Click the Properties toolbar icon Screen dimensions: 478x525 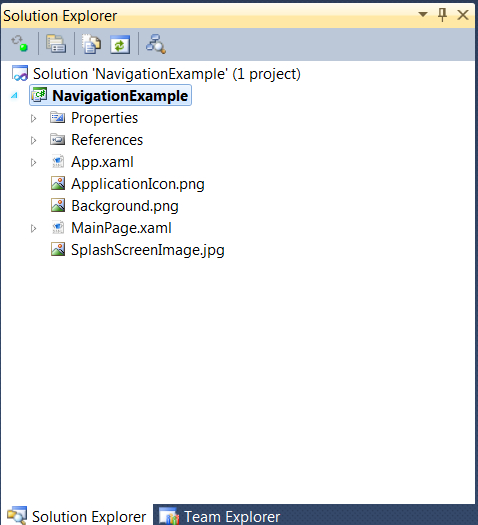(56, 44)
